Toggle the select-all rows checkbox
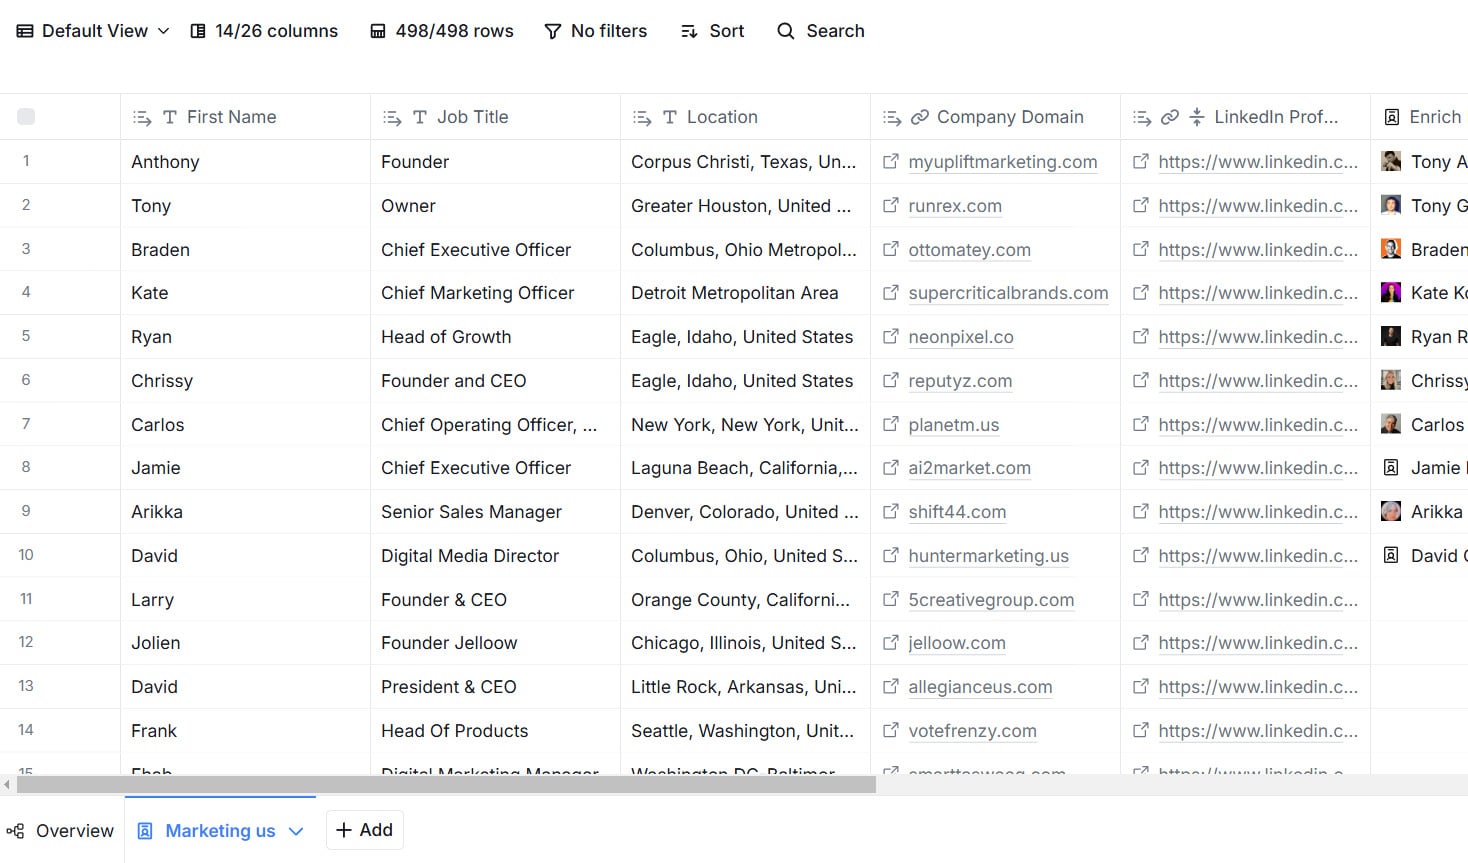Image resolution: width=1468 pixels, height=863 pixels. 26,117
